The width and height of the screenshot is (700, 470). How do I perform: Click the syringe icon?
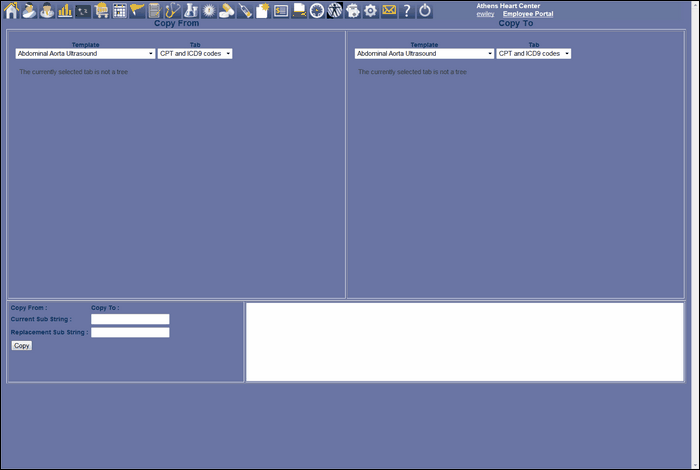pos(245,10)
